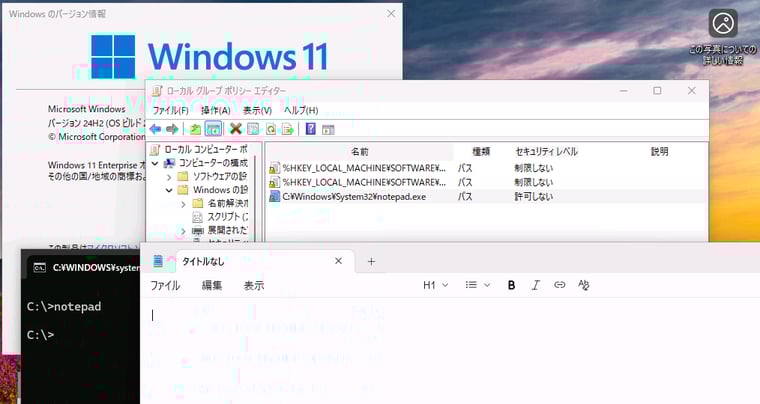Open the H1 heading dropdown in Notepad
This screenshot has height=404, width=760.
(435, 285)
